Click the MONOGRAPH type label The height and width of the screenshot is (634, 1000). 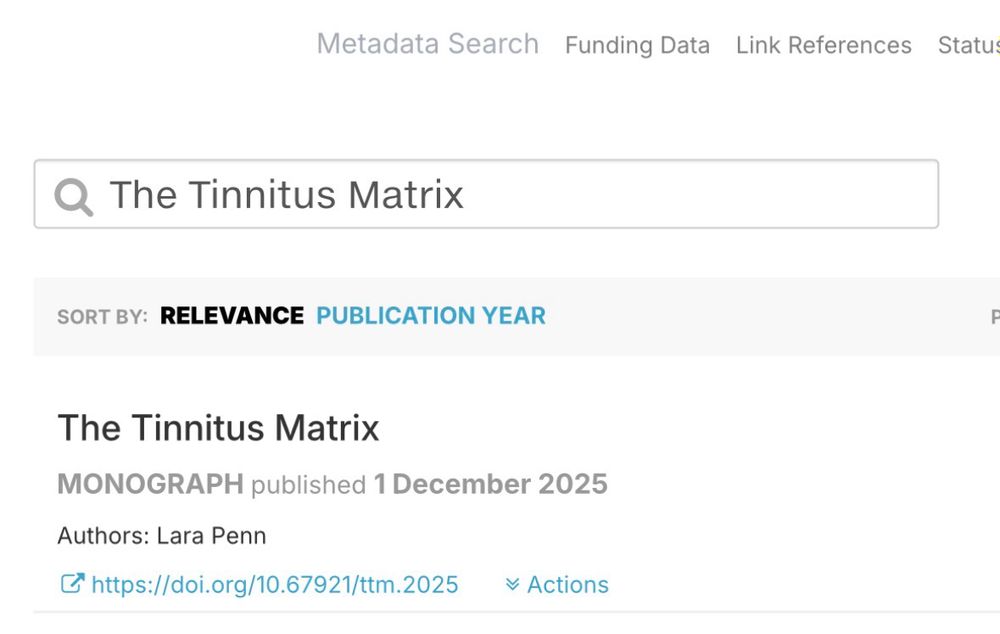pyautogui.click(x=151, y=484)
